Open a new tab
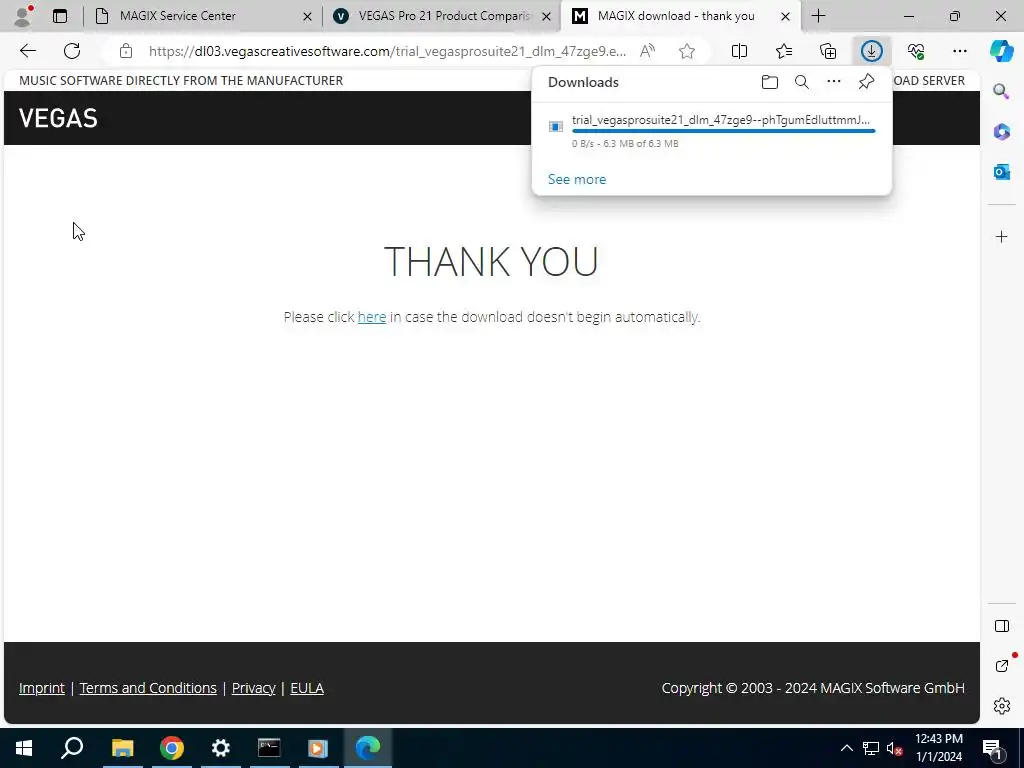1024x768 pixels. click(x=818, y=16)
